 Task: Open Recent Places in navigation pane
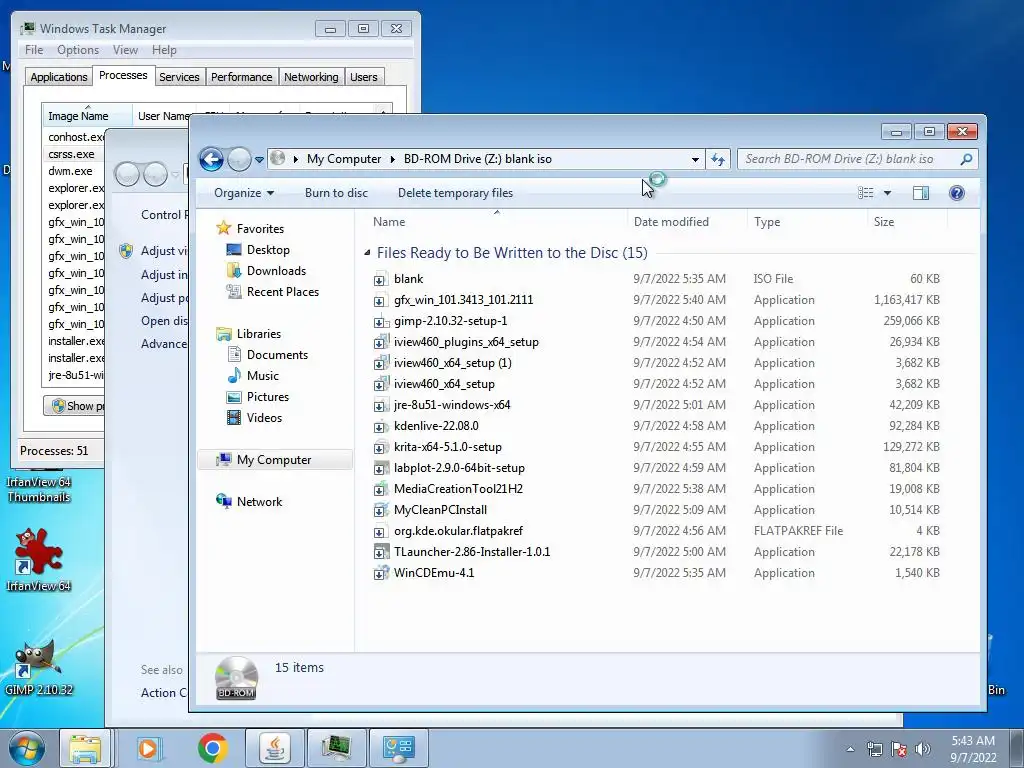(x=283, y=292)
